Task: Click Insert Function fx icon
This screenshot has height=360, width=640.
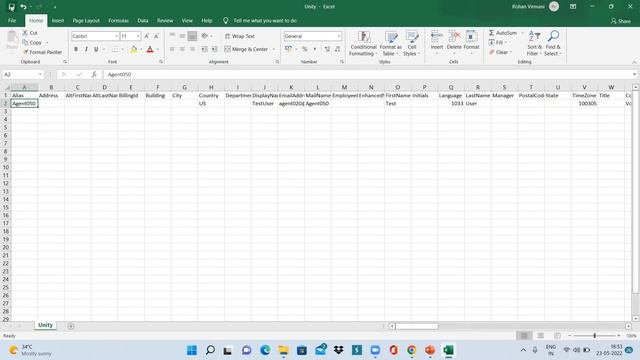Action: (94, 74)
